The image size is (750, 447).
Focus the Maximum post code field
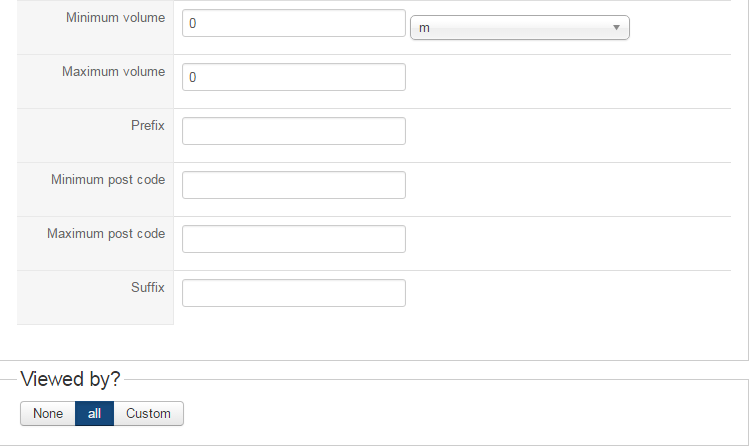click(293, 239)
